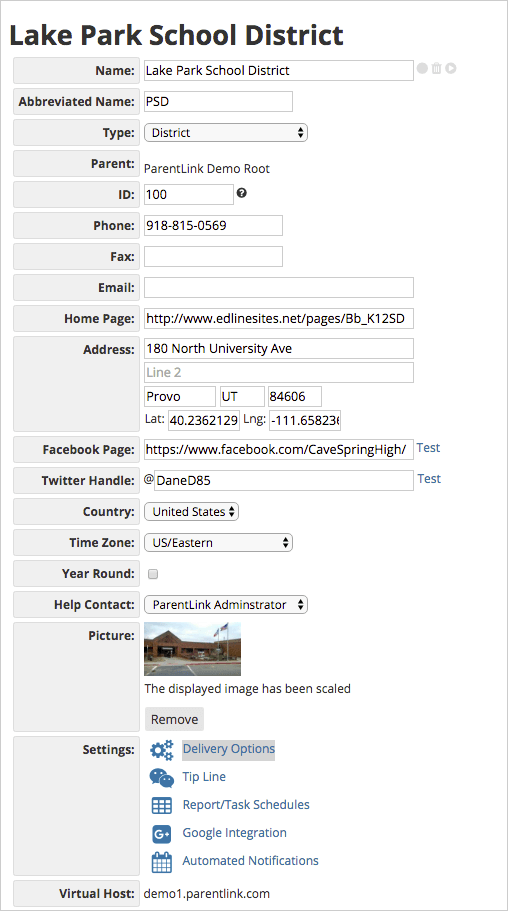Click the school building picture thumbnail
The width and height of the screenshot is (508, 911).
point(192,649)
